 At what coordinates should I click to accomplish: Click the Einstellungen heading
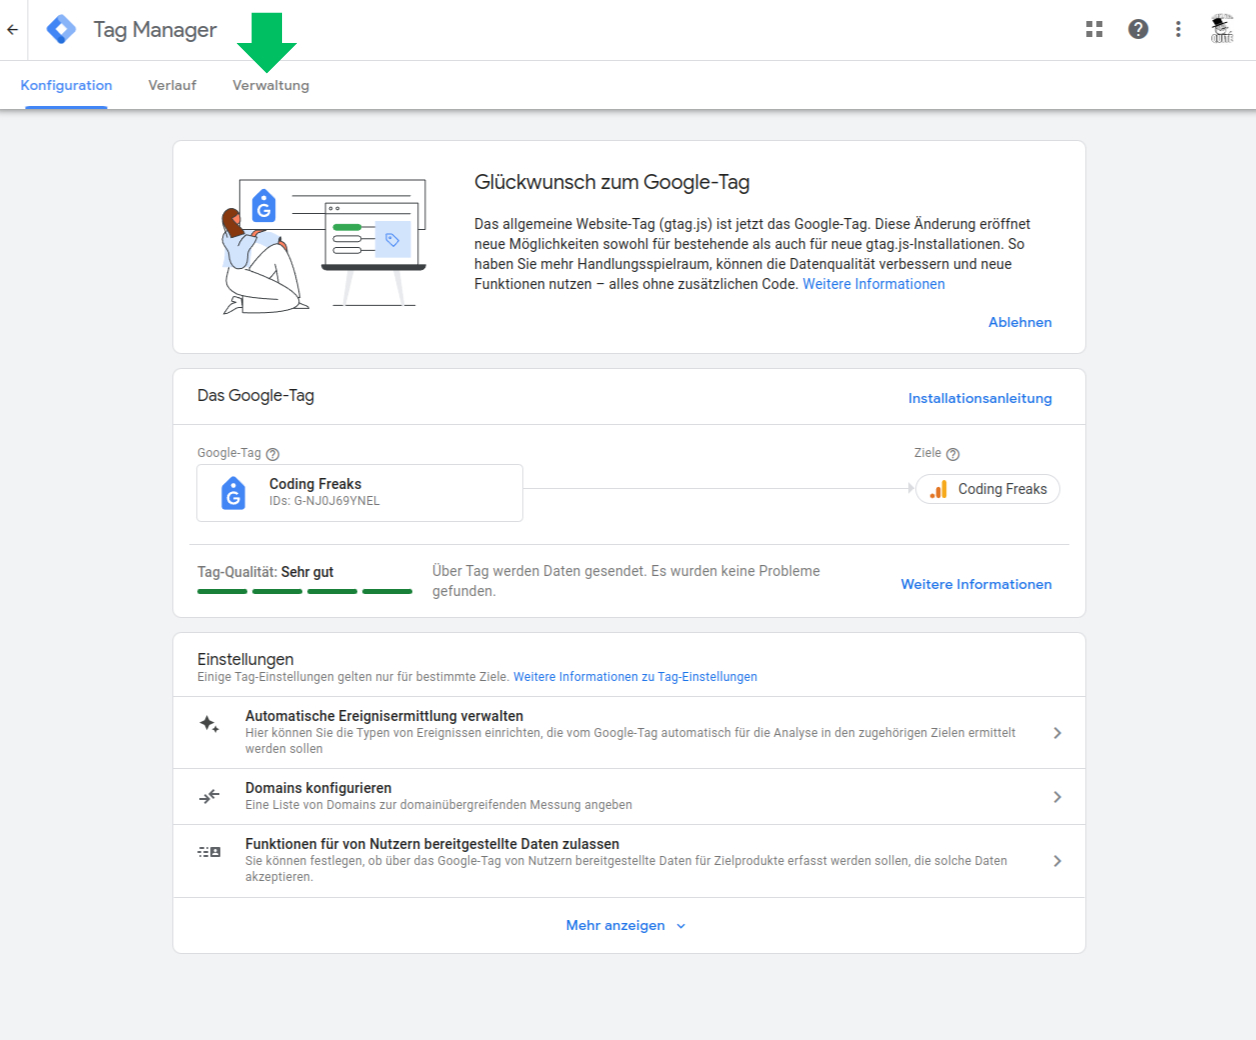pyautogui.click(x=245, y=659)
